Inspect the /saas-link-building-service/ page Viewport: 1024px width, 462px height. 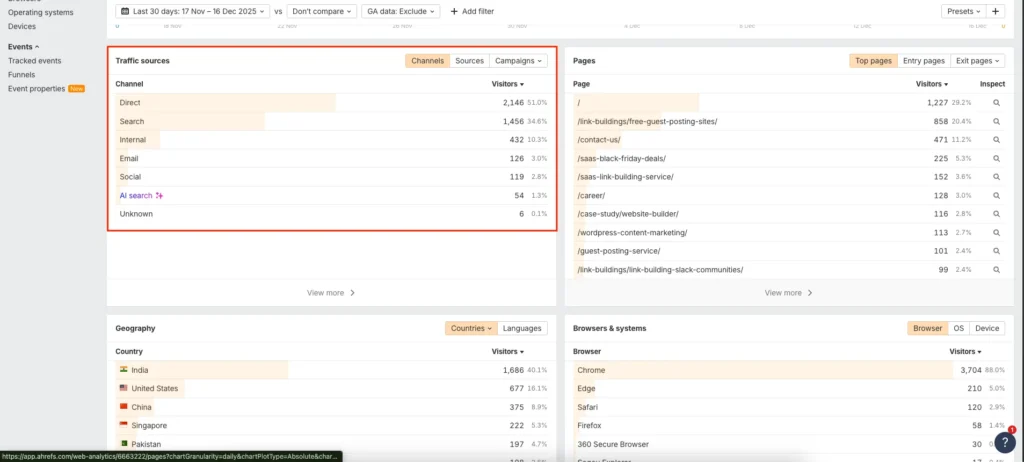(997, 176)
